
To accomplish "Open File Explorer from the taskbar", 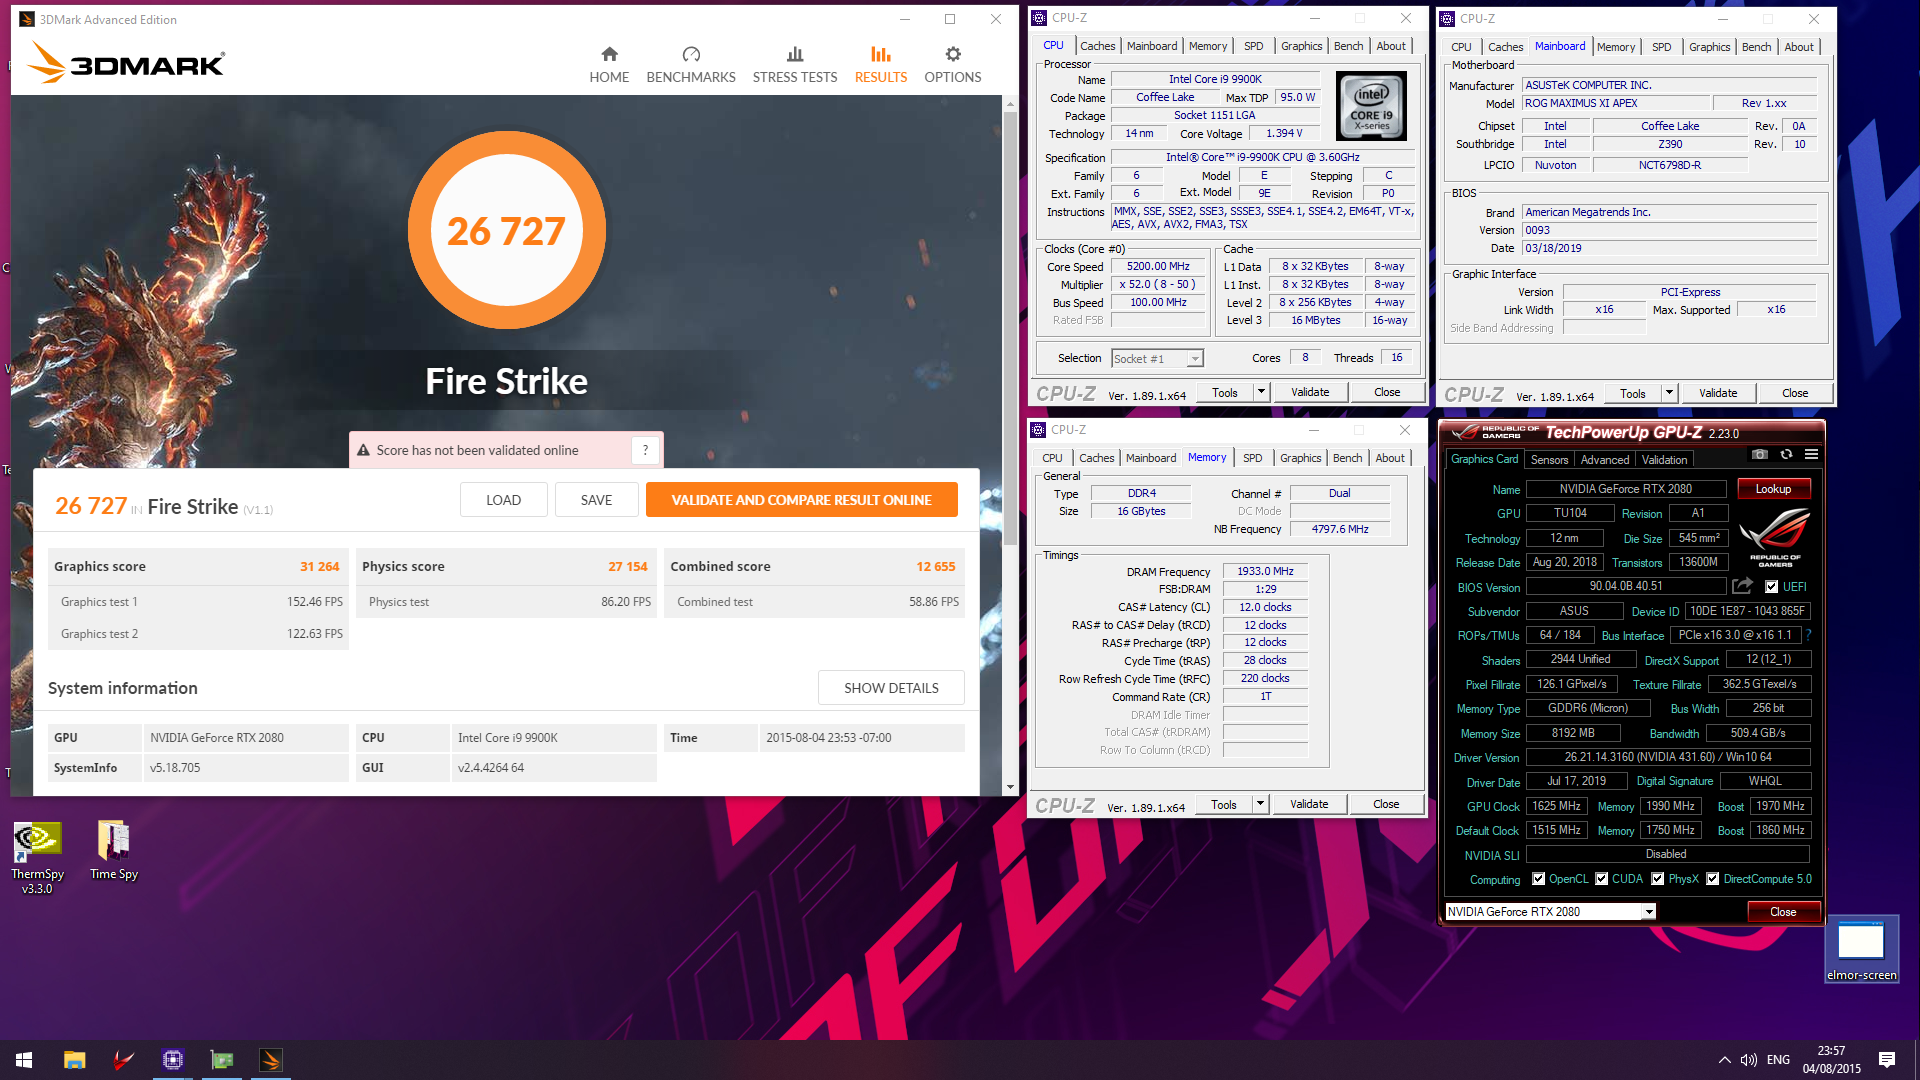I will point(74,1060).
